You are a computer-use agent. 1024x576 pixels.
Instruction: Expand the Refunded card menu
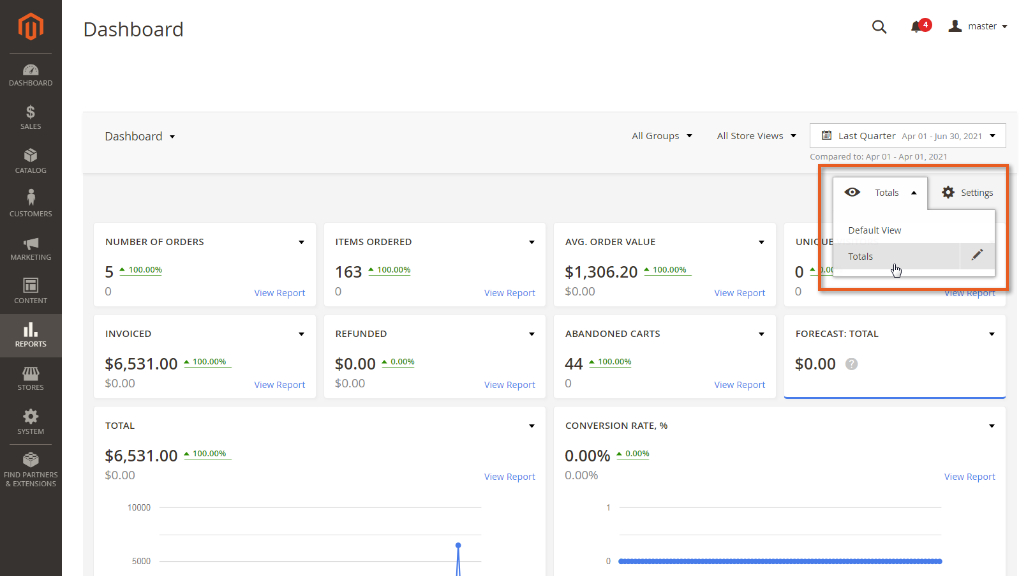click(532, 334)
